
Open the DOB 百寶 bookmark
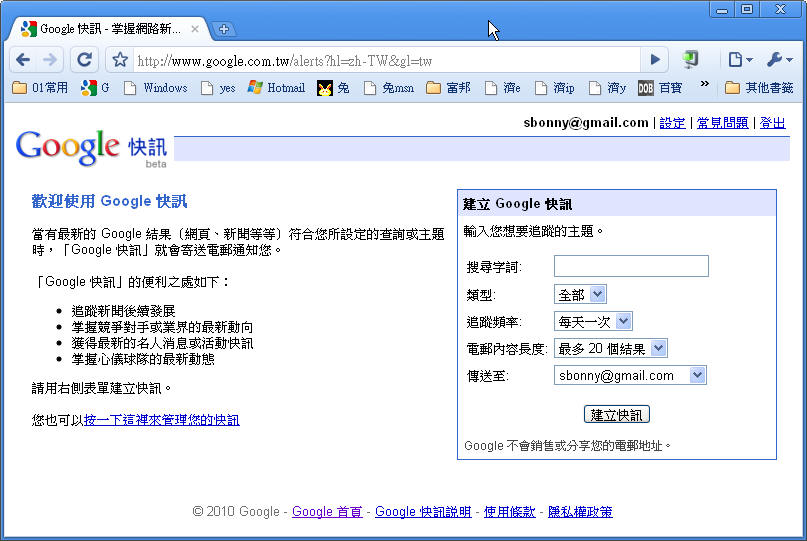(660, 88)
